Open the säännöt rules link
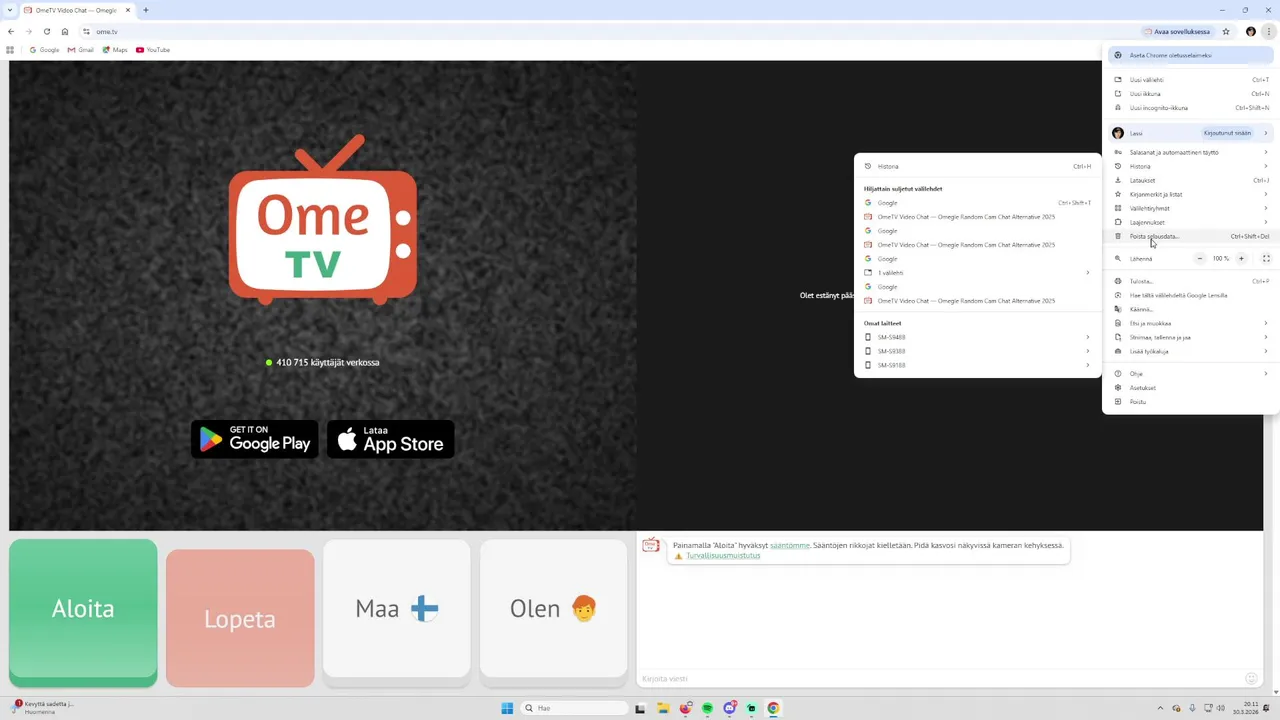Screen dimensions: 1280x720 (790, 545)
